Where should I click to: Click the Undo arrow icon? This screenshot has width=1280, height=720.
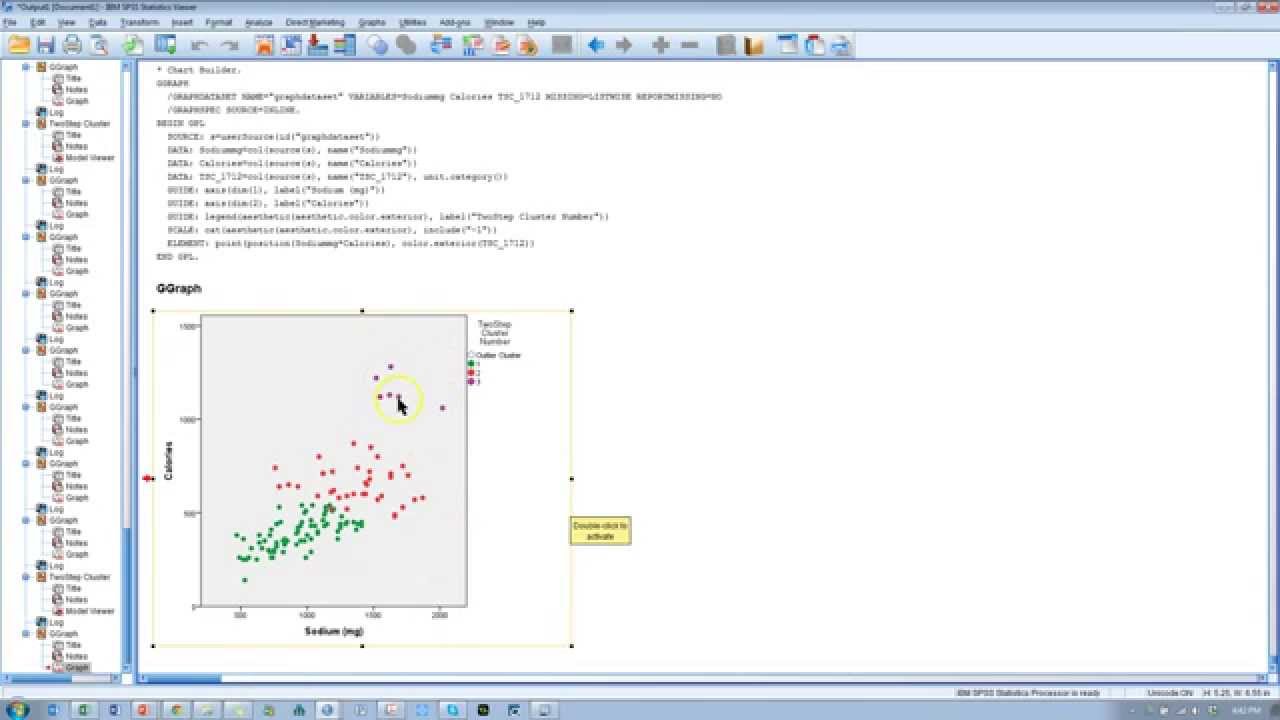tap(199, 45)
